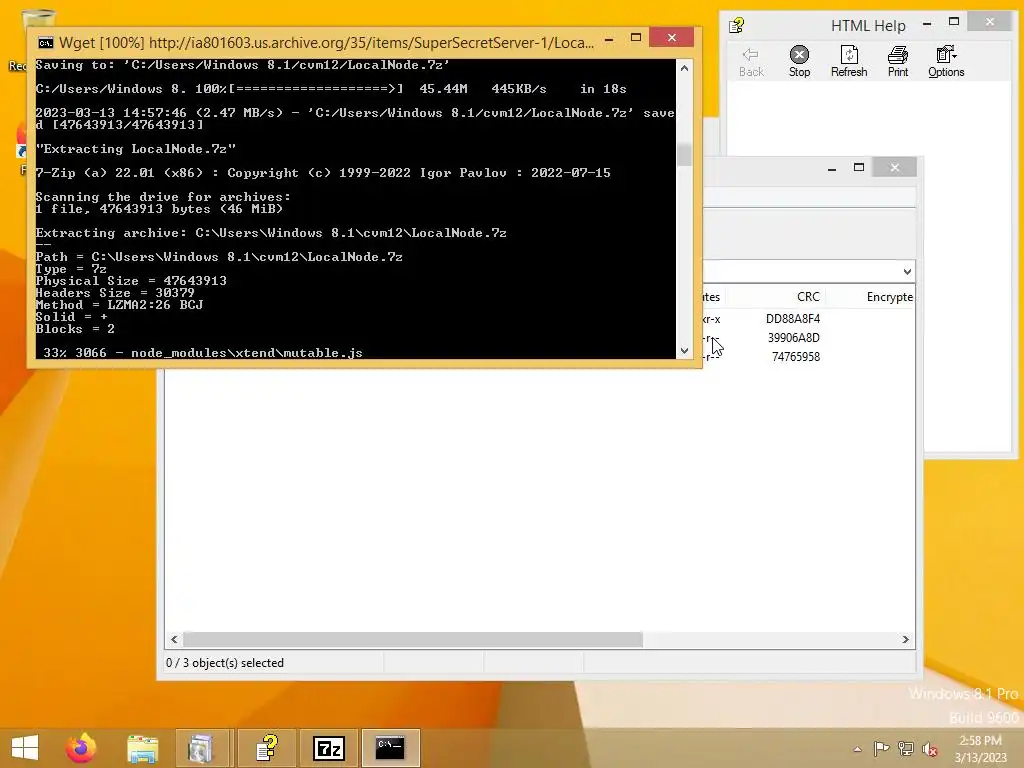This screenshot has width=1024, height=768.
Task: Minimize the Wget console window
Action: pyautogui.click(x=609, y=39)
